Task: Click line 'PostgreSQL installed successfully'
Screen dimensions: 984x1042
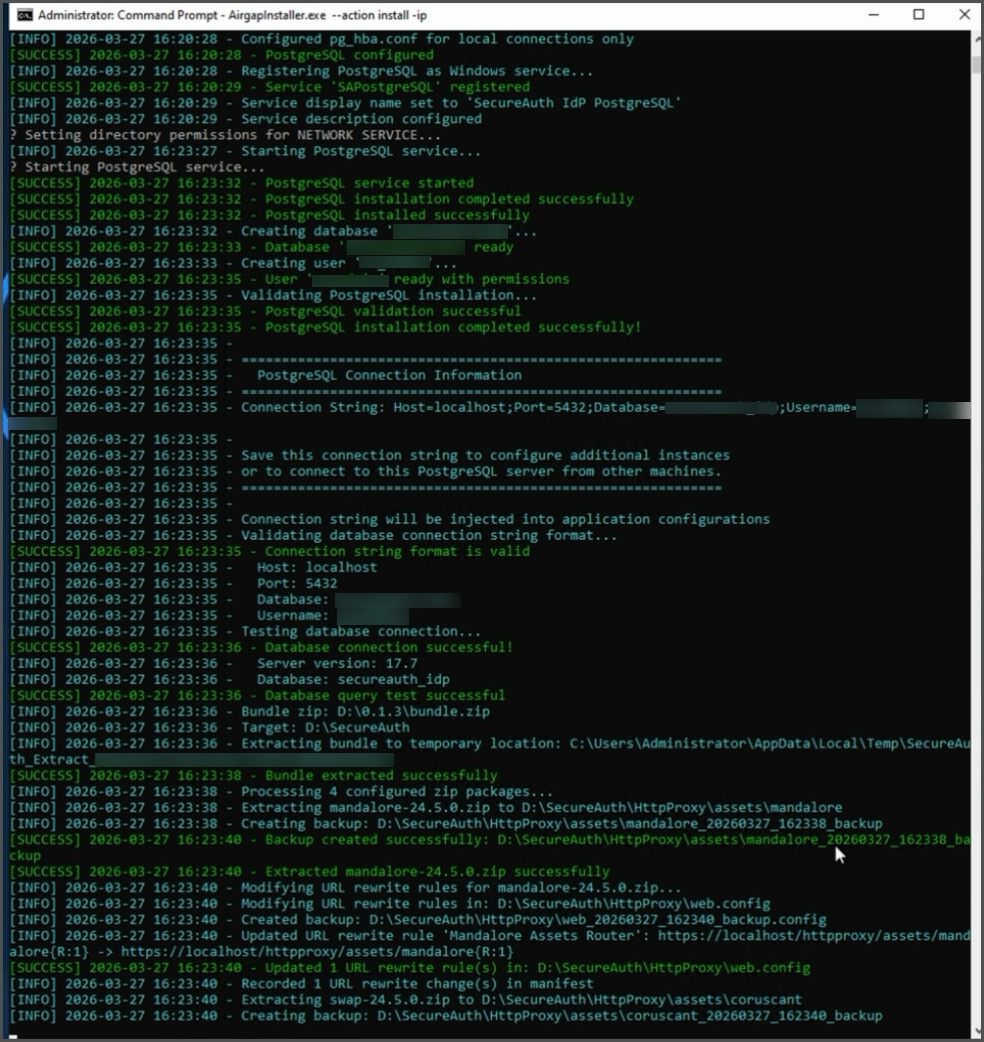Action: pos(270,215)
